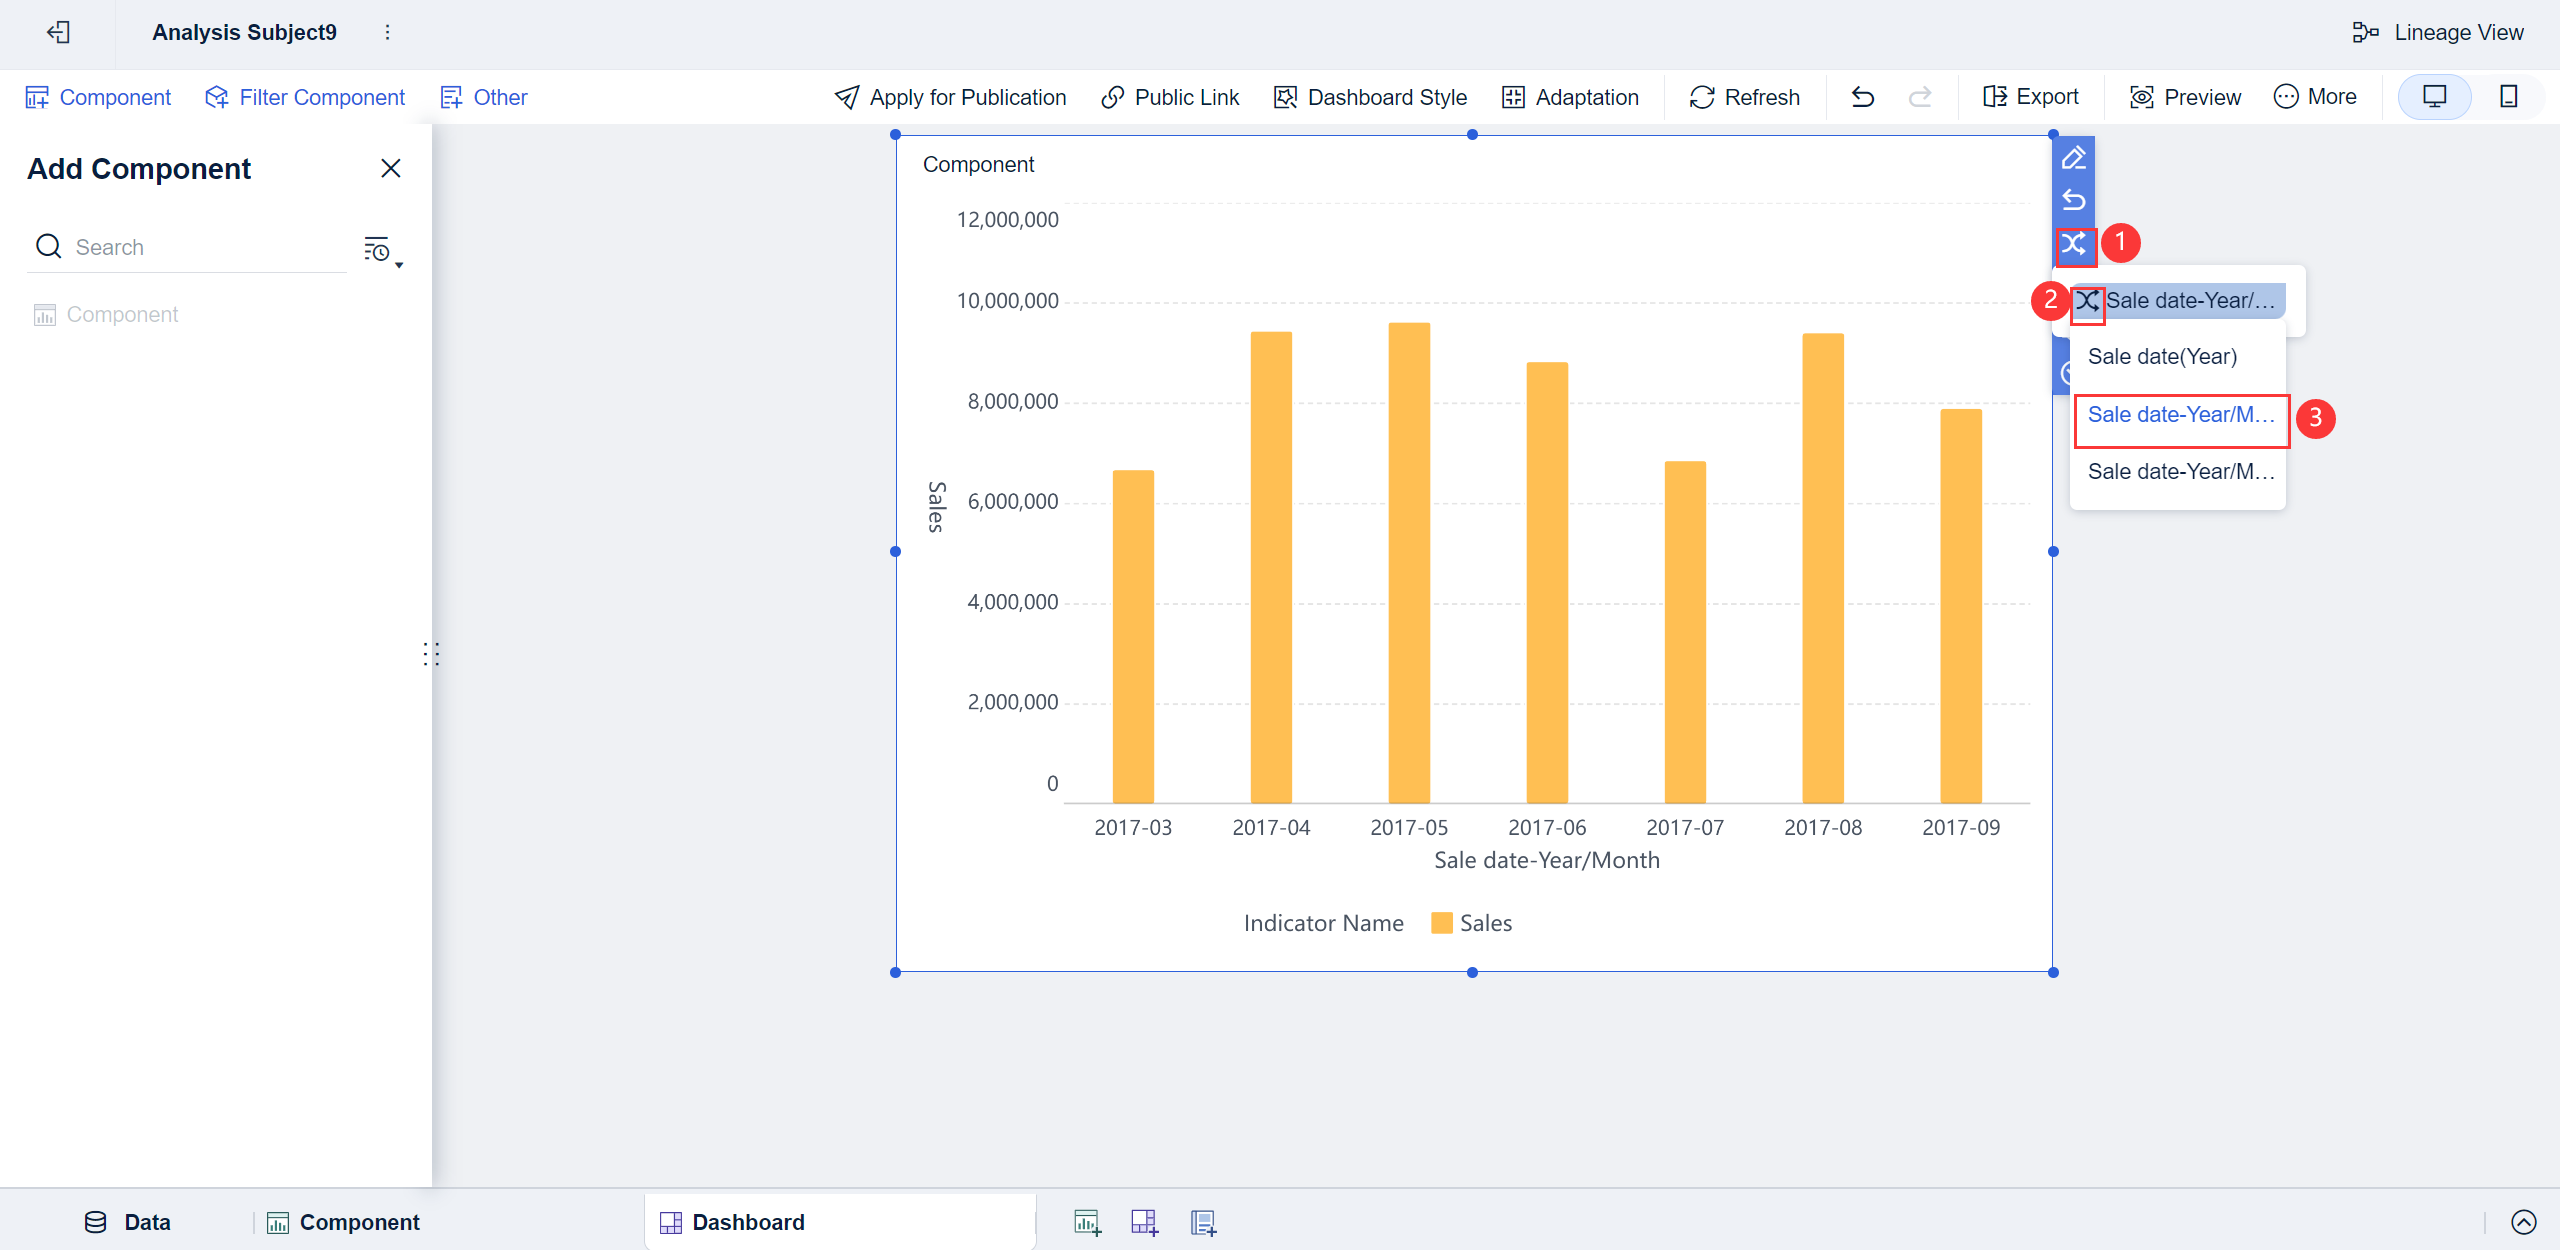Open the sort order dropdown beside Search
Screen dimensions: 2560x1250
(x=383, y=250)
